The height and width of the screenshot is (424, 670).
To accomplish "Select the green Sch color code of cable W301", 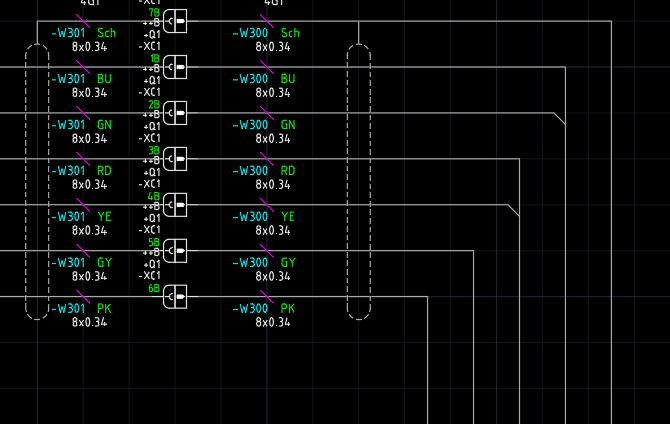I will coord(106,33).
